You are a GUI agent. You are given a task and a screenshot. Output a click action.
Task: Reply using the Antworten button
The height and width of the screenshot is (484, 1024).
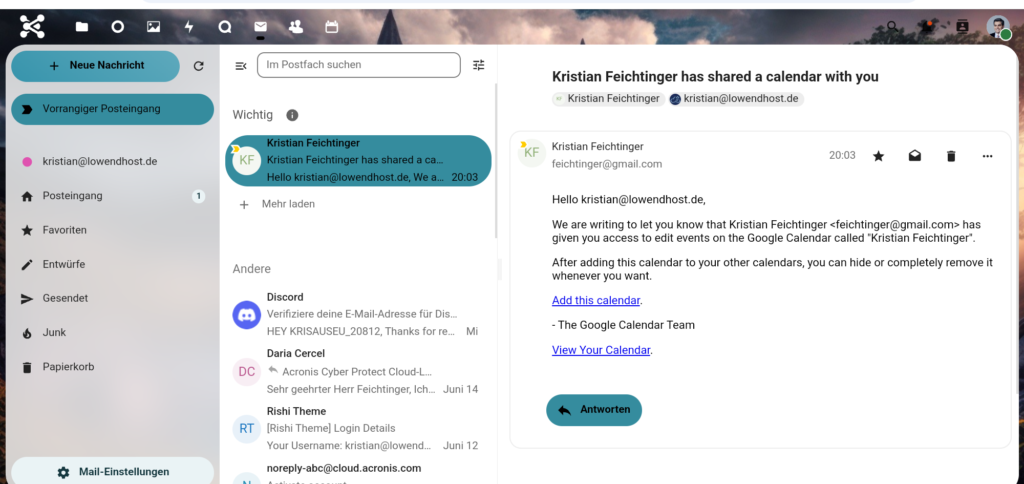tap(594, 410)
